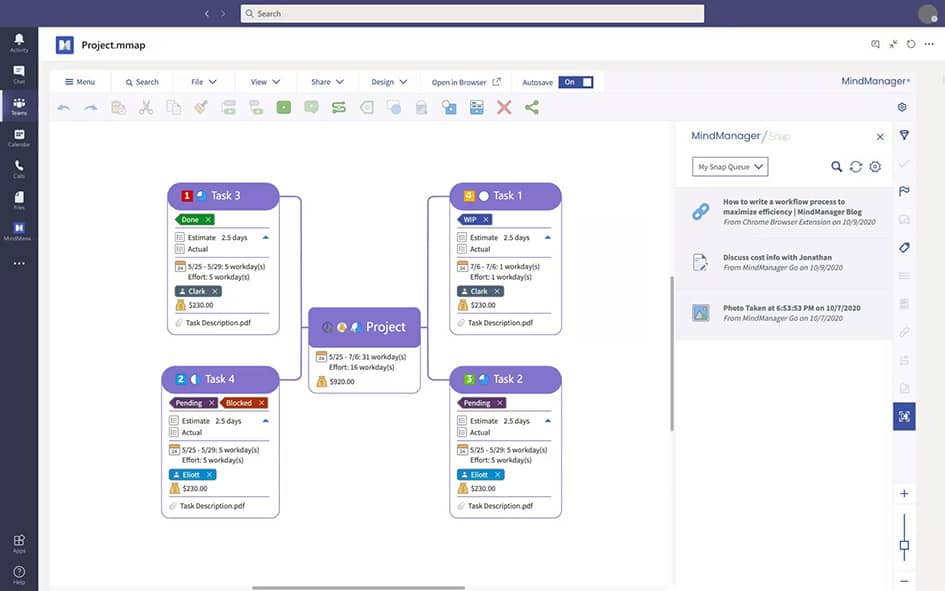The height and width of the screenshot is (591, 945).
Task: Select the Add Relationship icon in the toolbar
Action: click(337, 106)
